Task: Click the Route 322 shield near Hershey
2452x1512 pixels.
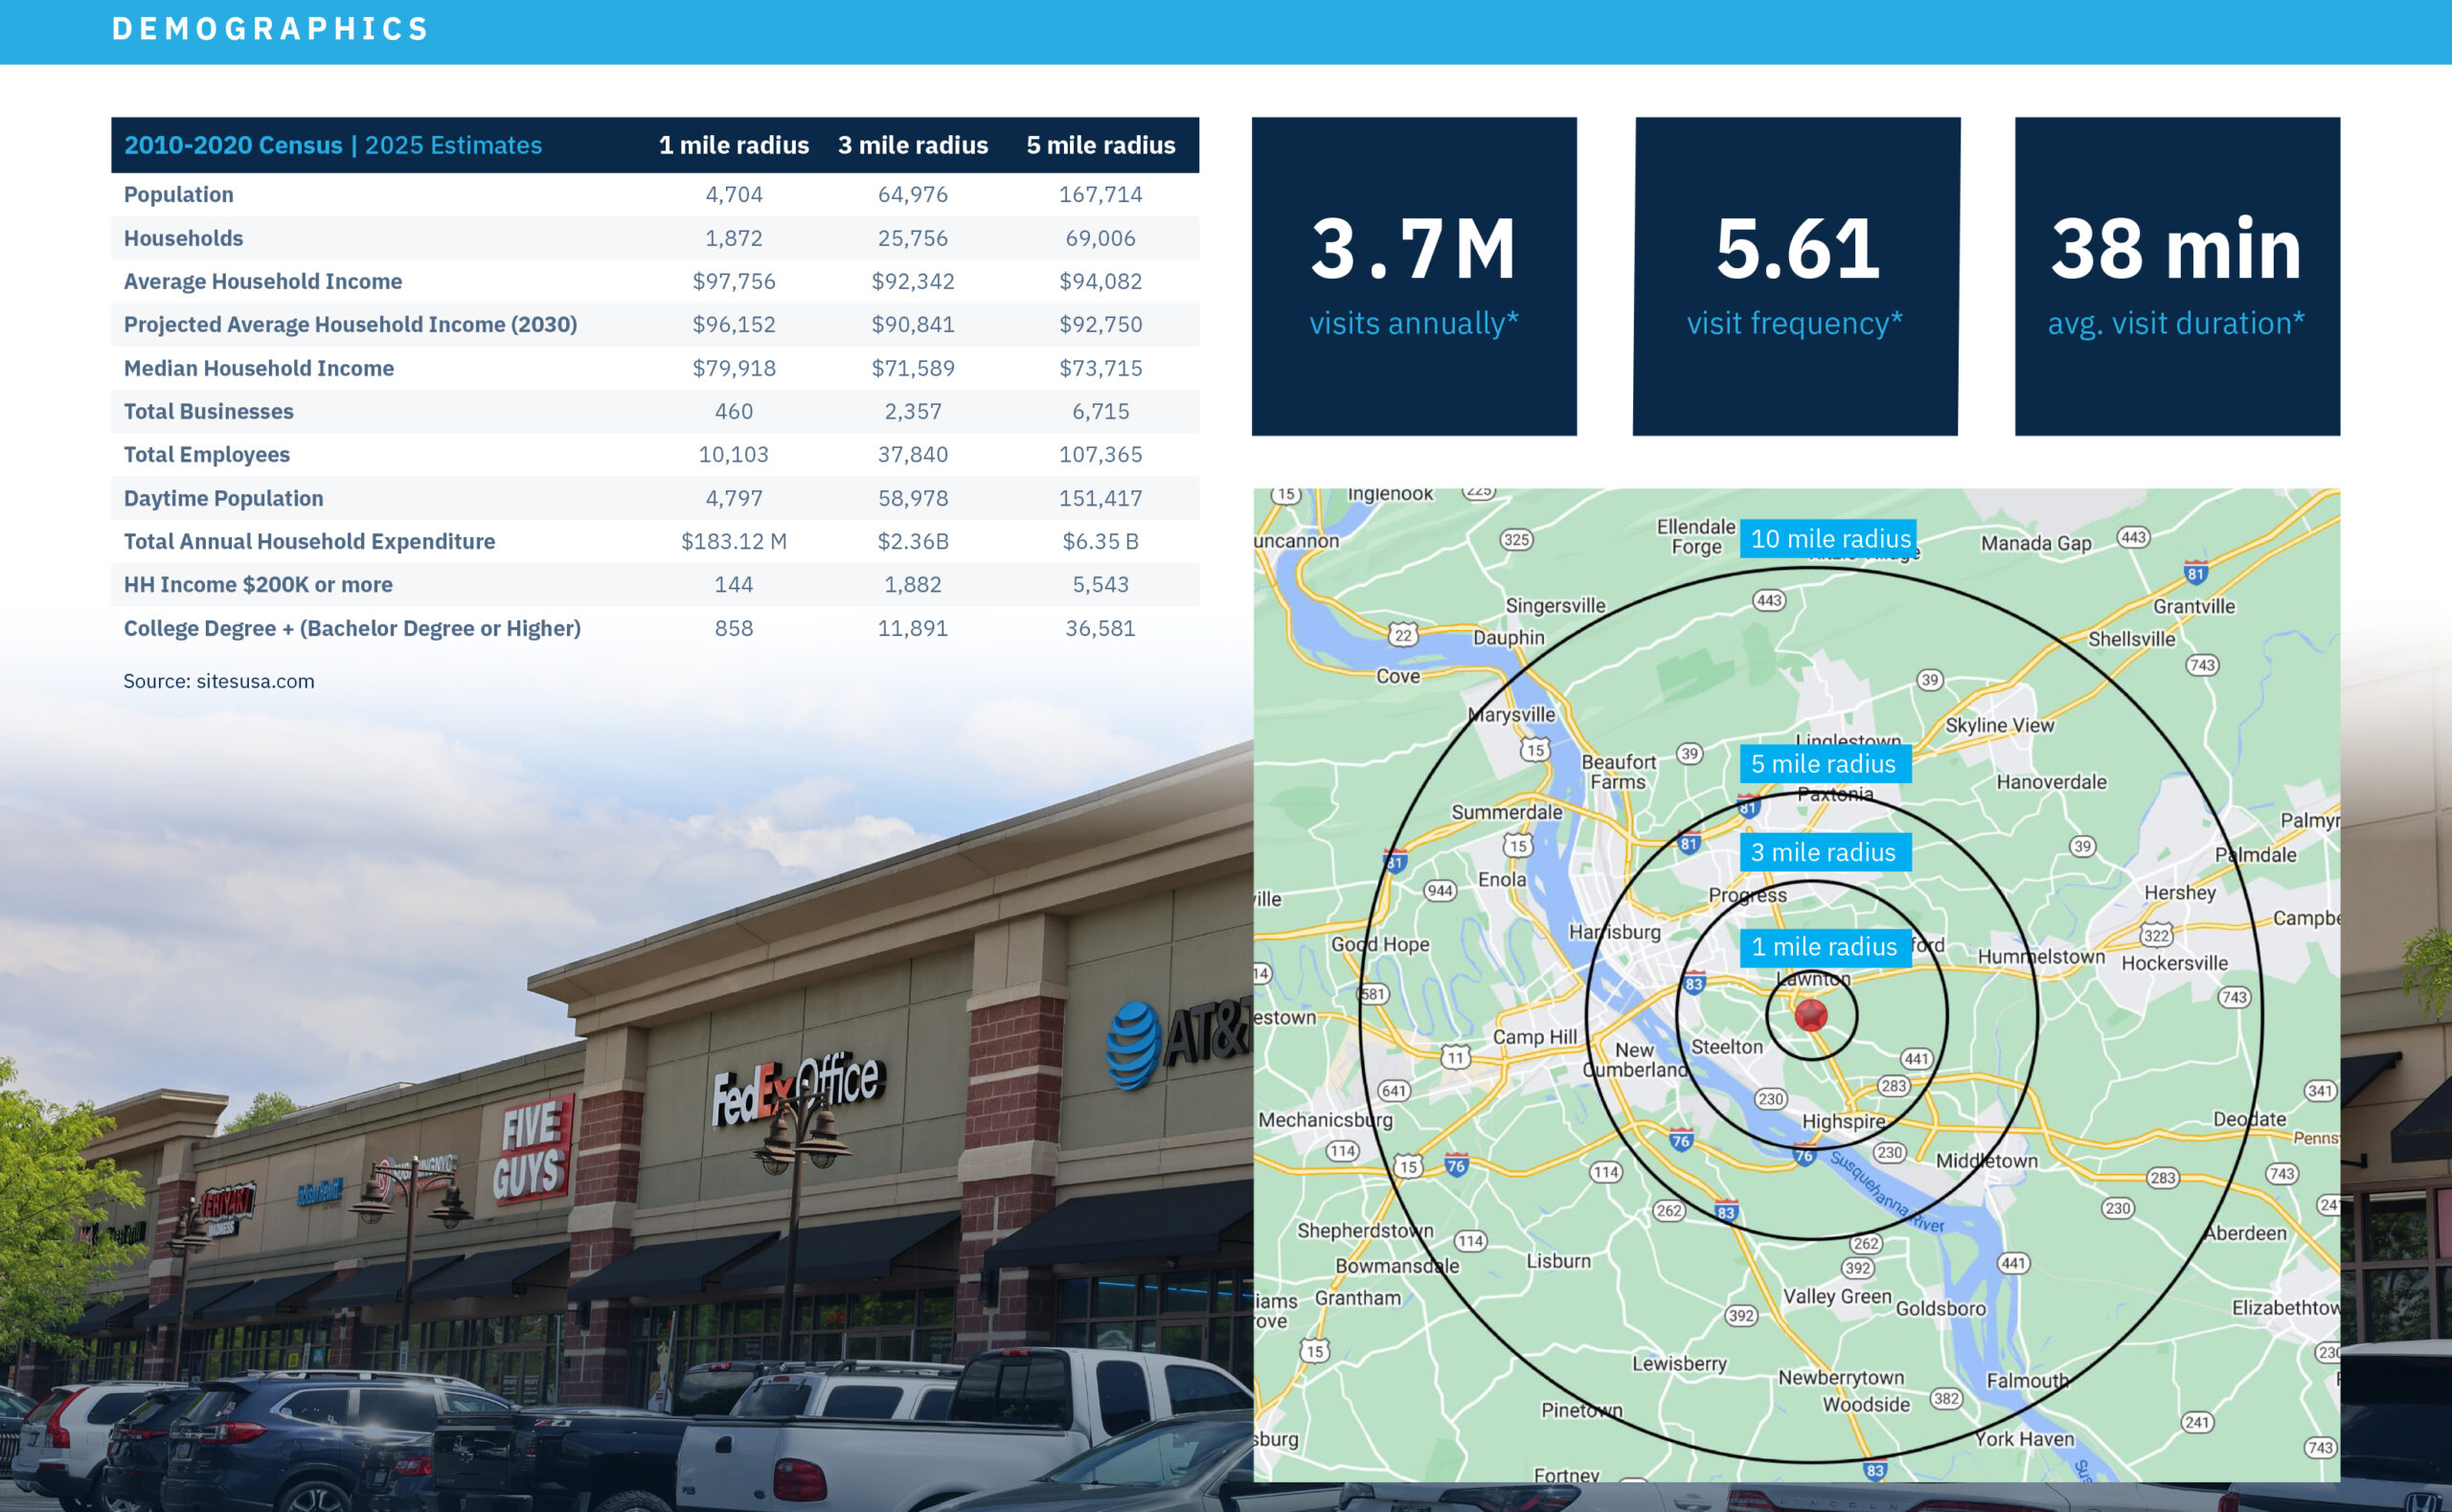Action: (2156, 936)
